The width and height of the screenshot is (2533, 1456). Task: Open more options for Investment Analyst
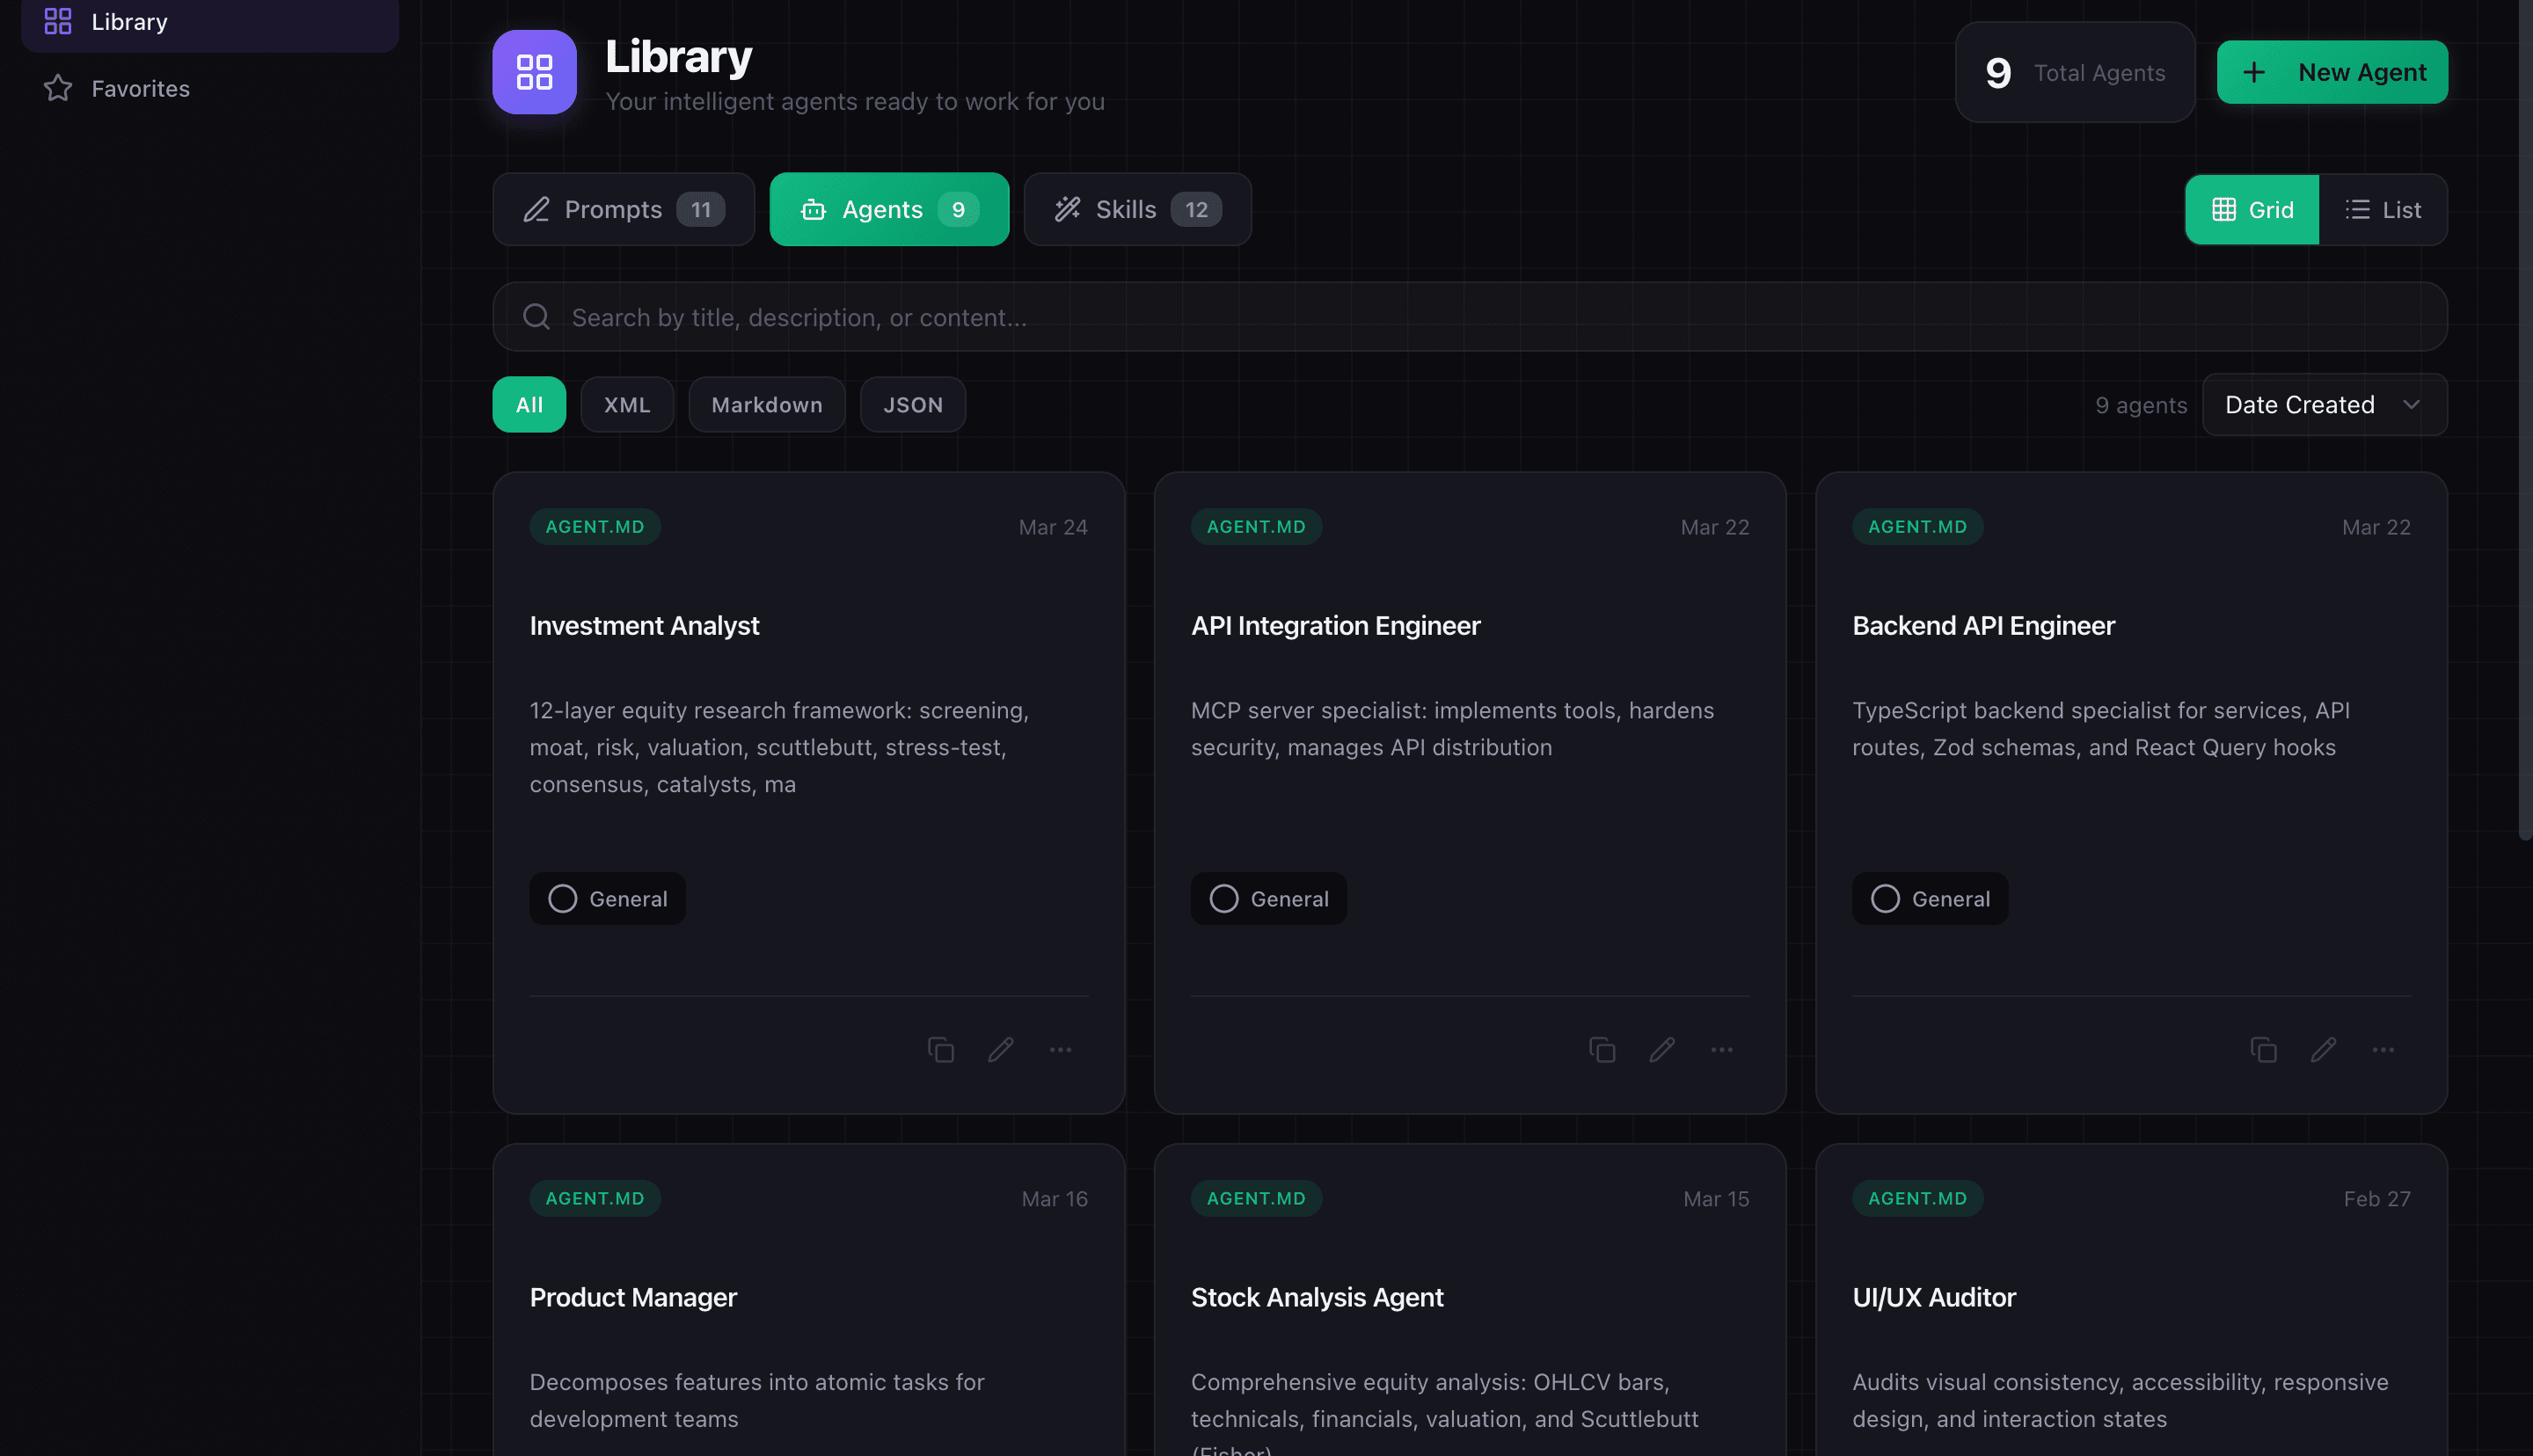coord(1061,1050)
